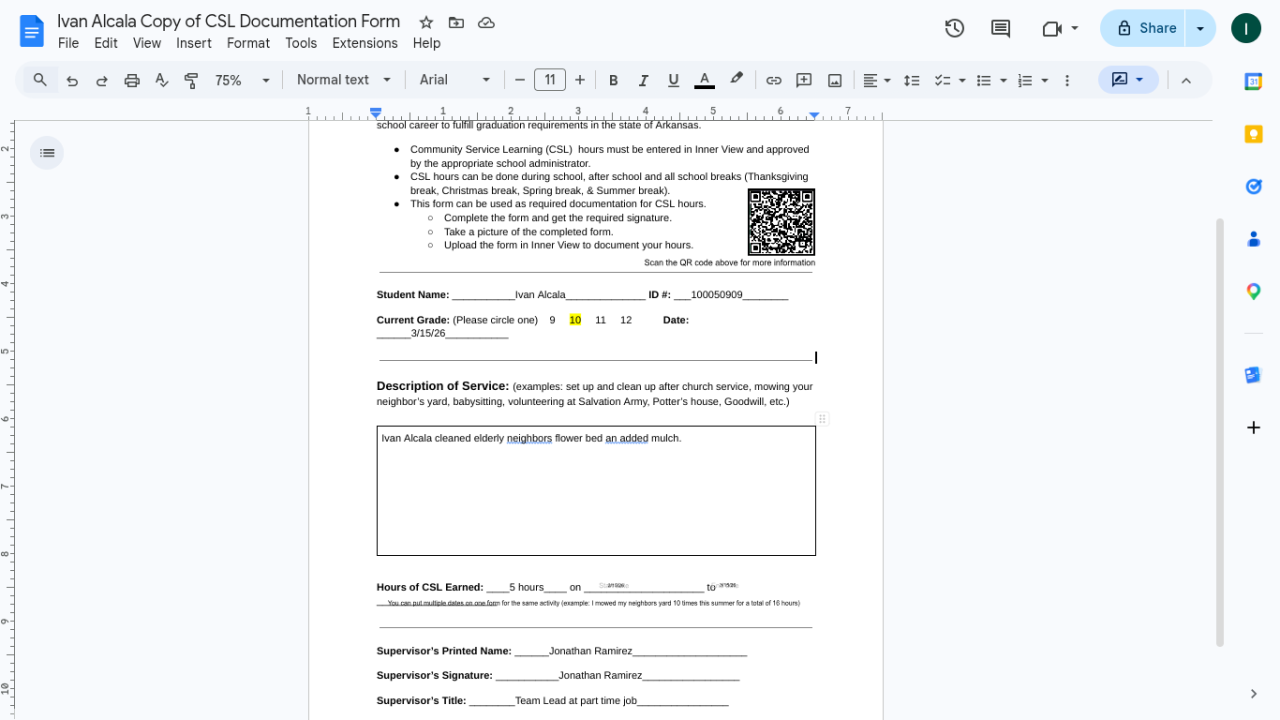
Task: Click the font size input field
Action: click(x=549, y=80)
